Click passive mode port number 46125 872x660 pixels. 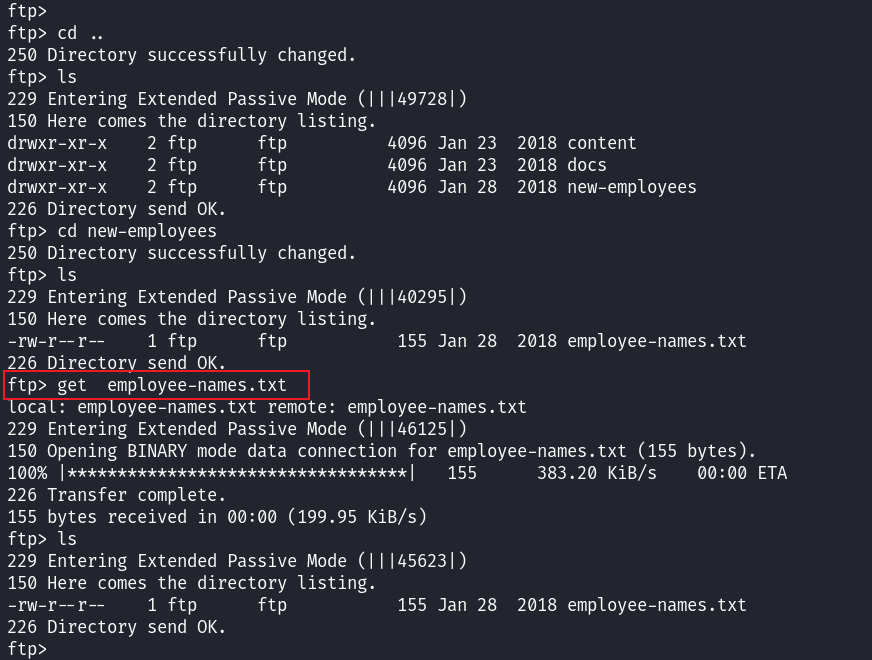pyautogui.click(x=426, y=429)
